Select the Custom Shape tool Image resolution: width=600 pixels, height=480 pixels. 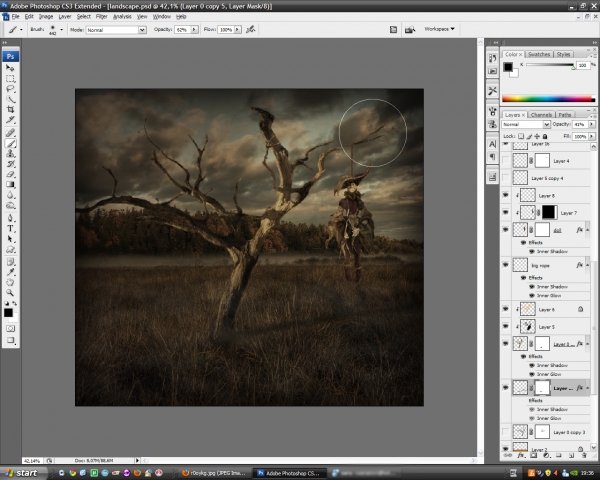pos(10,250)
